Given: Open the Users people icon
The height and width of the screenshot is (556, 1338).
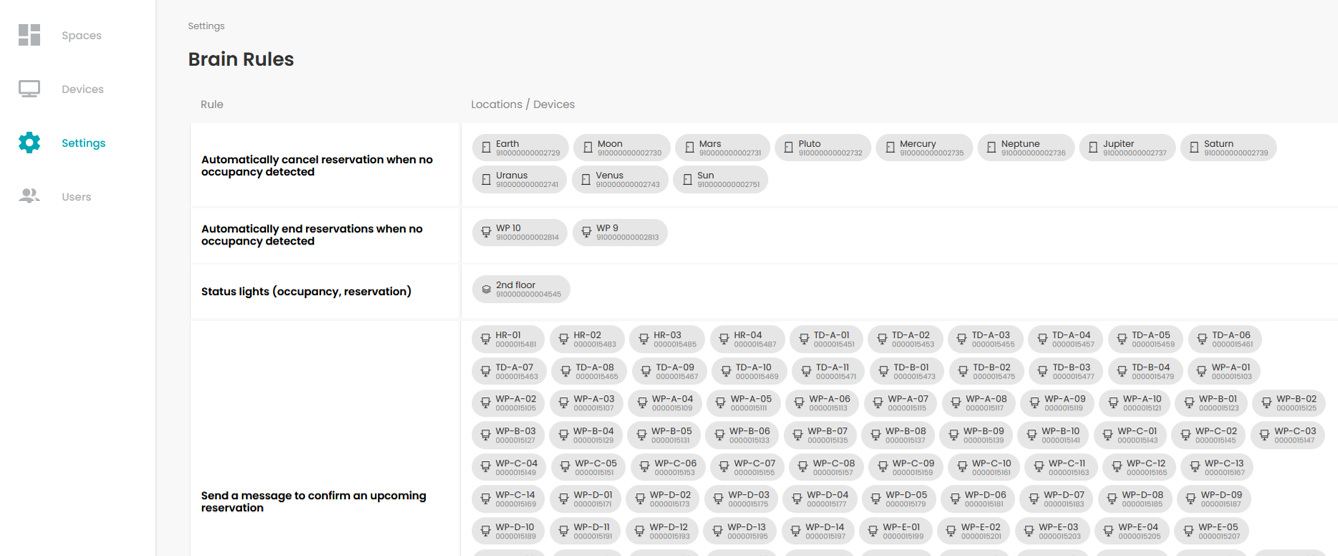Looking at the screenshot, I should coord(29,197).
